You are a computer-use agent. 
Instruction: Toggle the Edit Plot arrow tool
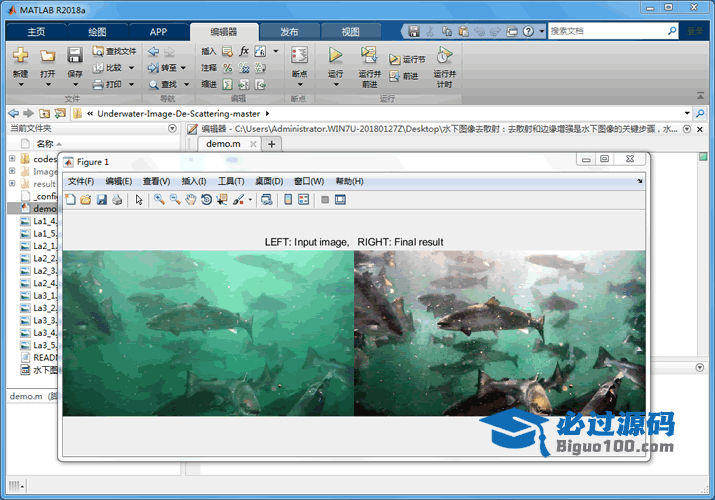point(139,200)
